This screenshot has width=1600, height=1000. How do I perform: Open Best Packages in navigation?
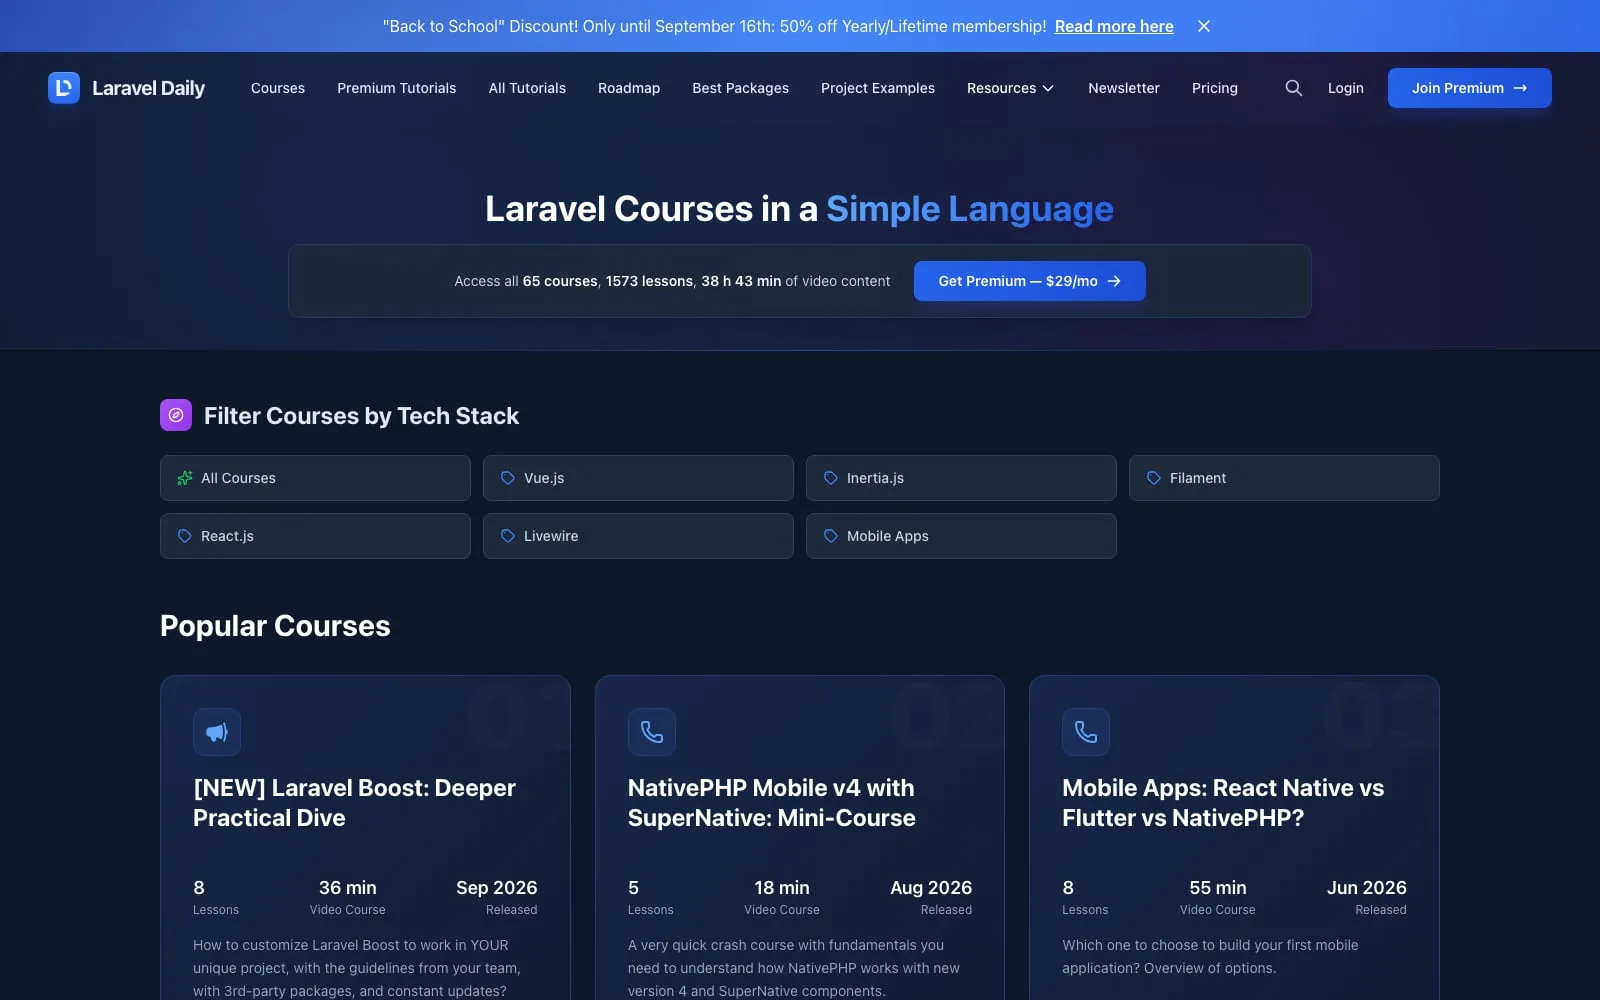tap(741, 88)
